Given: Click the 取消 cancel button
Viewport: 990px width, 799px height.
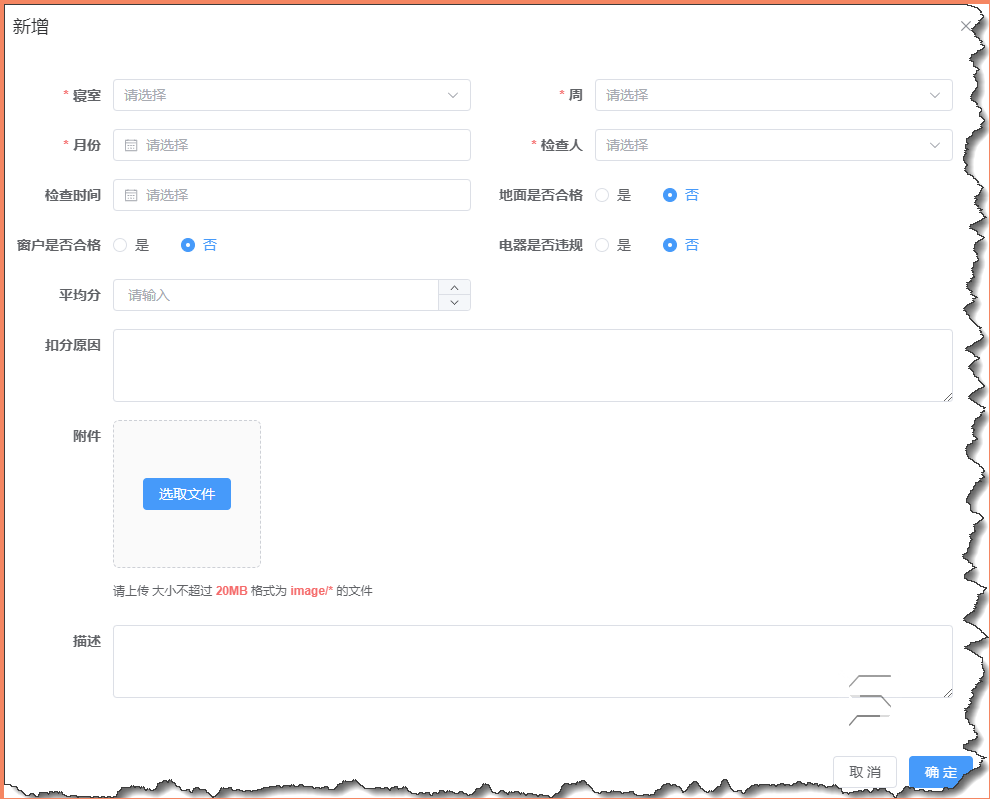Looking at the screenshot, I should (864, 771).
